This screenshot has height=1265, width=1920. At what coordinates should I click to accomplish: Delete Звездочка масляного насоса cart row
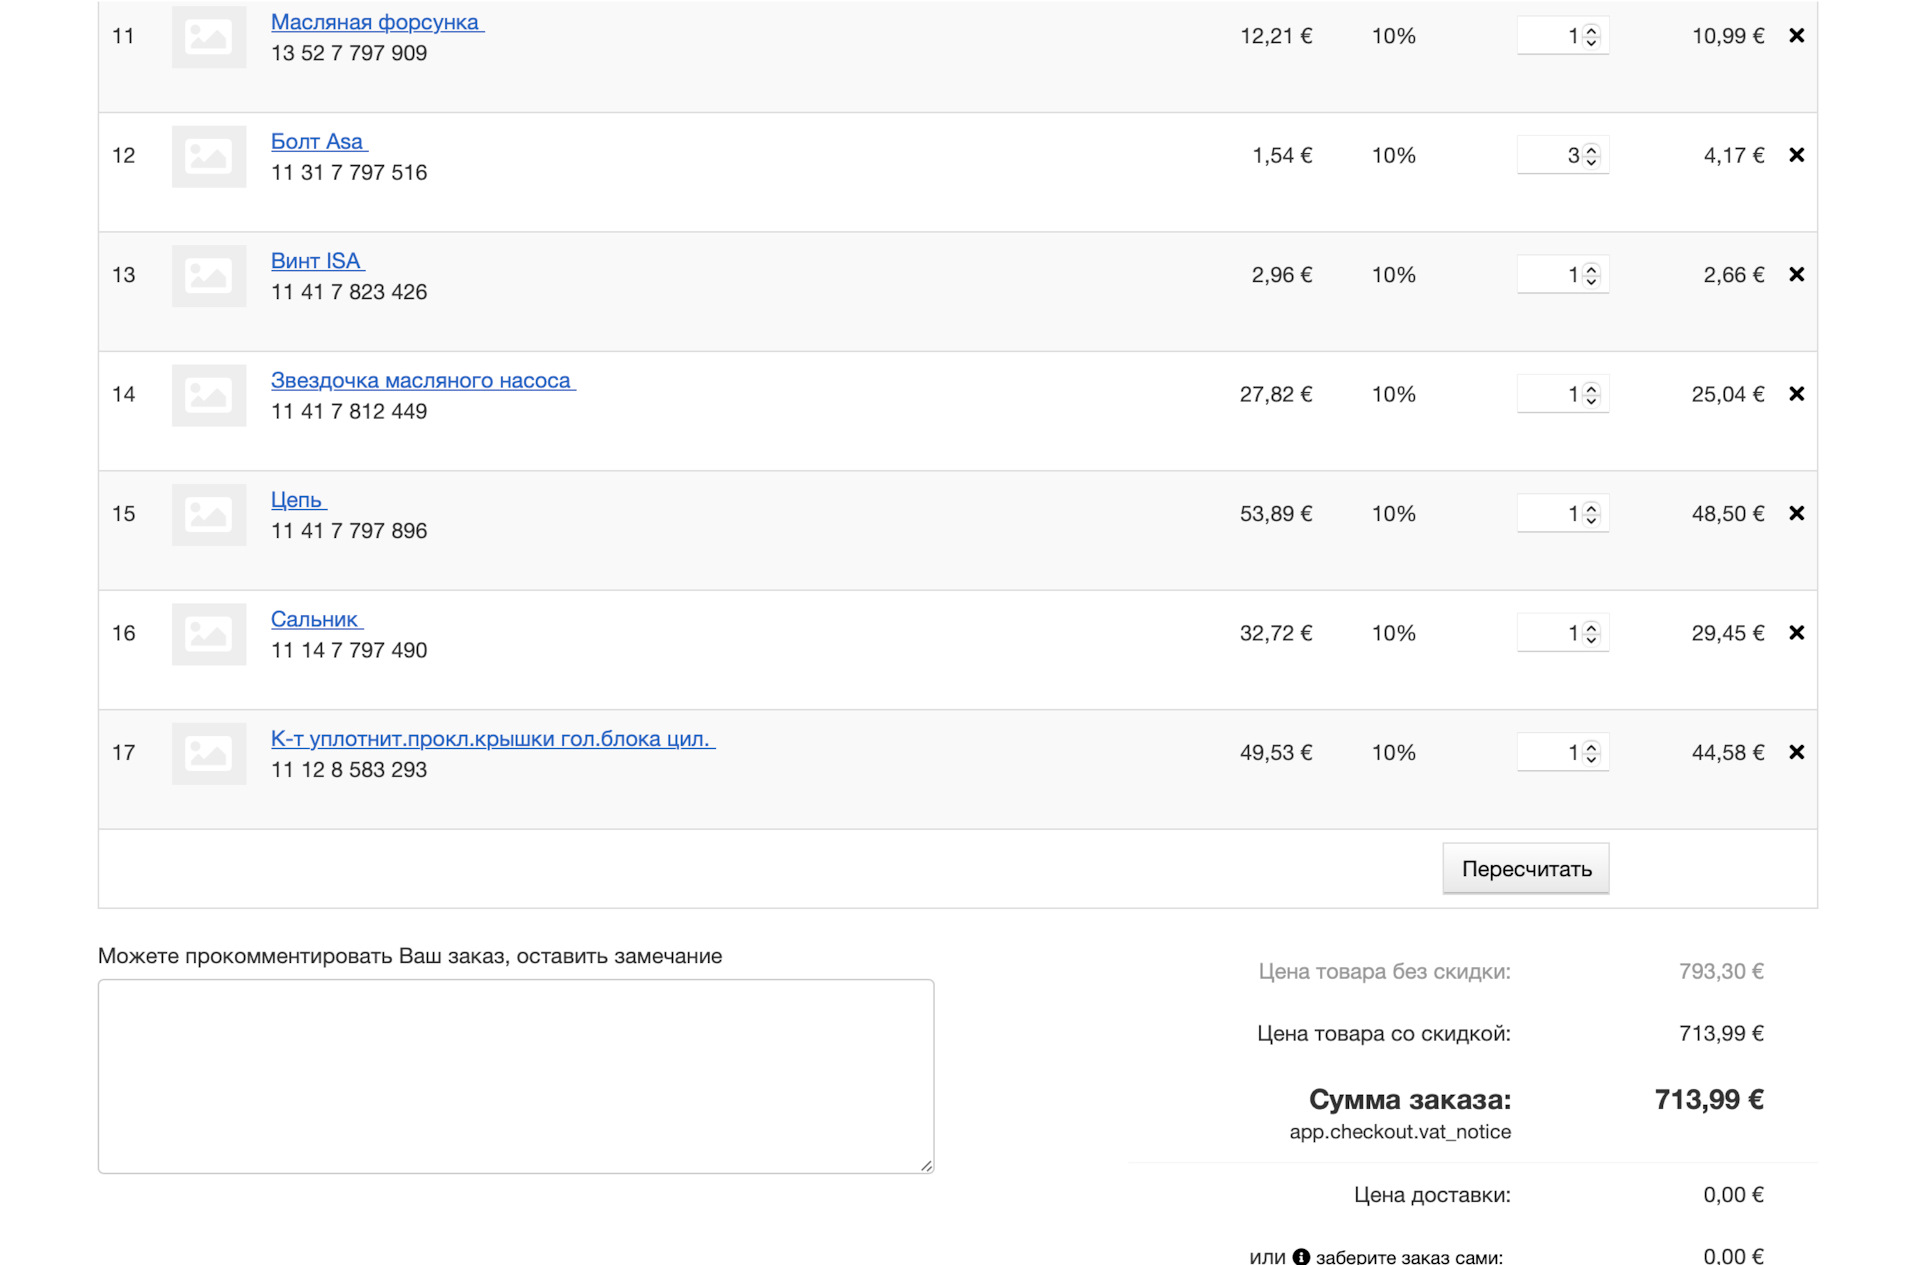[x=1796, y=394]
